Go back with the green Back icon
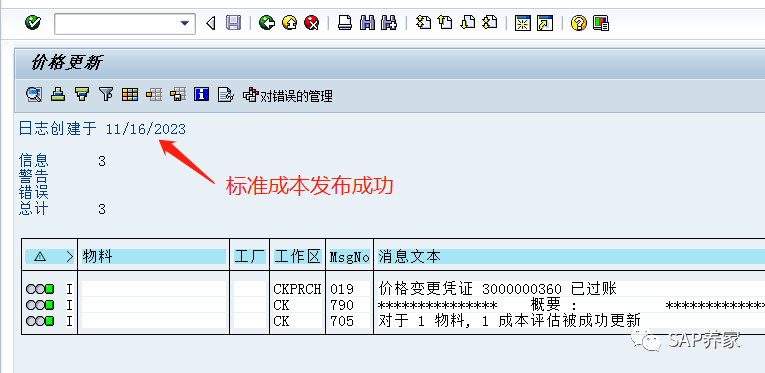The width and height of the screenshot is (765, 373). point(267,23)
